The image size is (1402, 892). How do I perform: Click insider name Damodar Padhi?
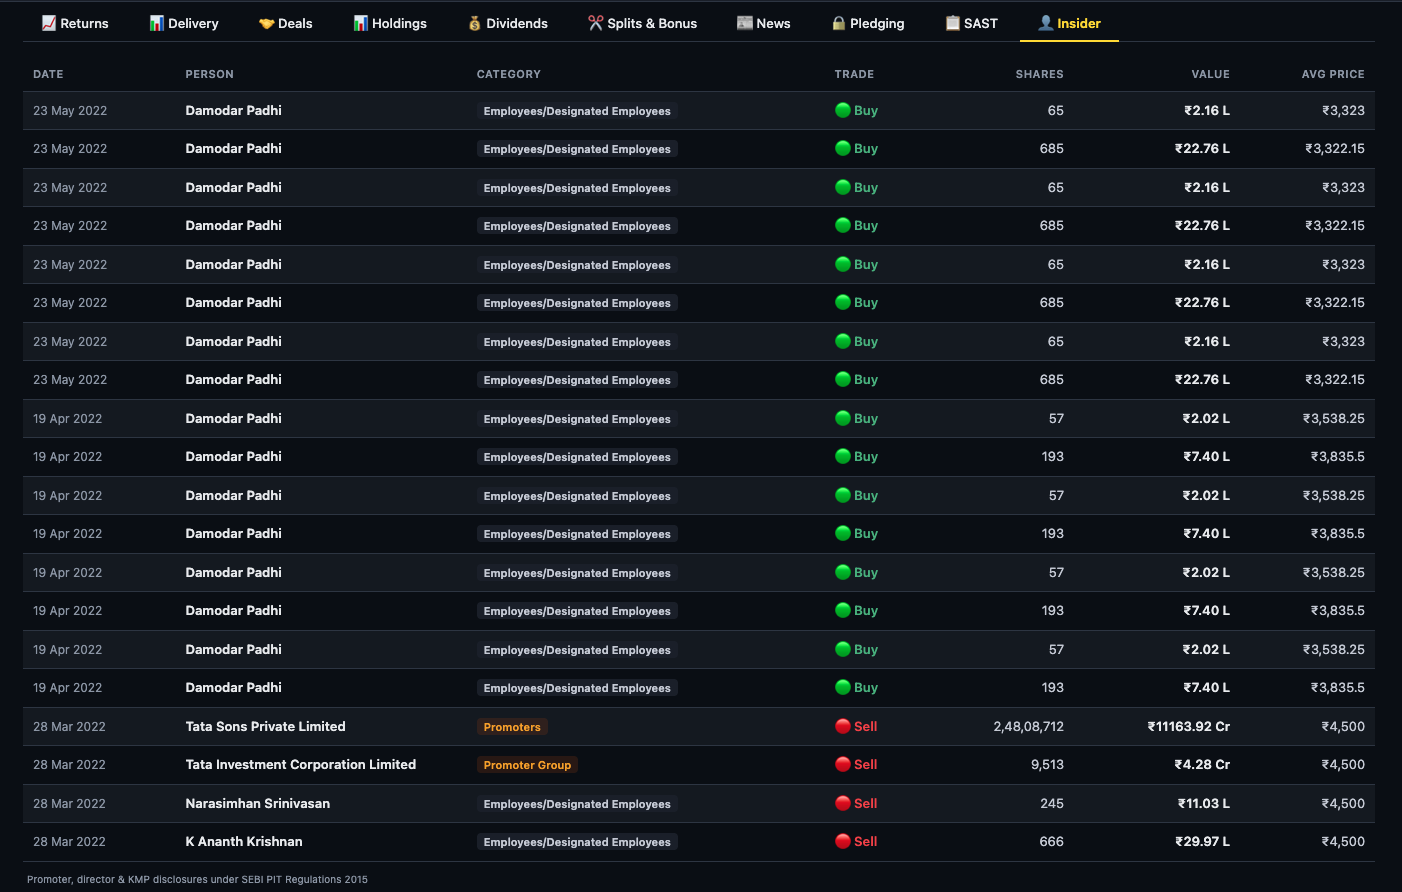233,110
